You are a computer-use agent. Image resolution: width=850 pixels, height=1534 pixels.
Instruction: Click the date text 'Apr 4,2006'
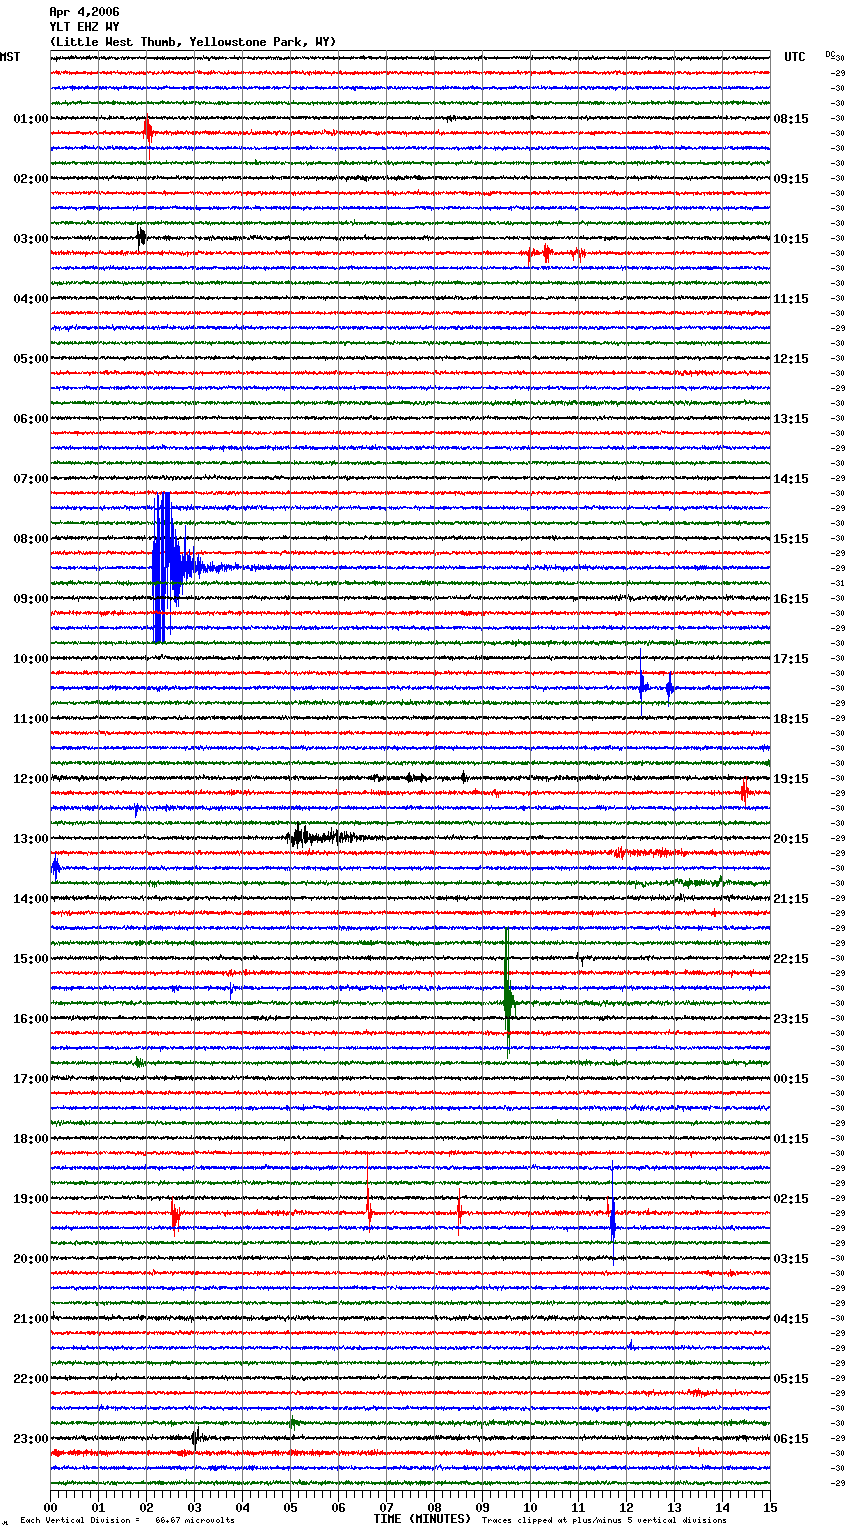[x=84, y=12]
